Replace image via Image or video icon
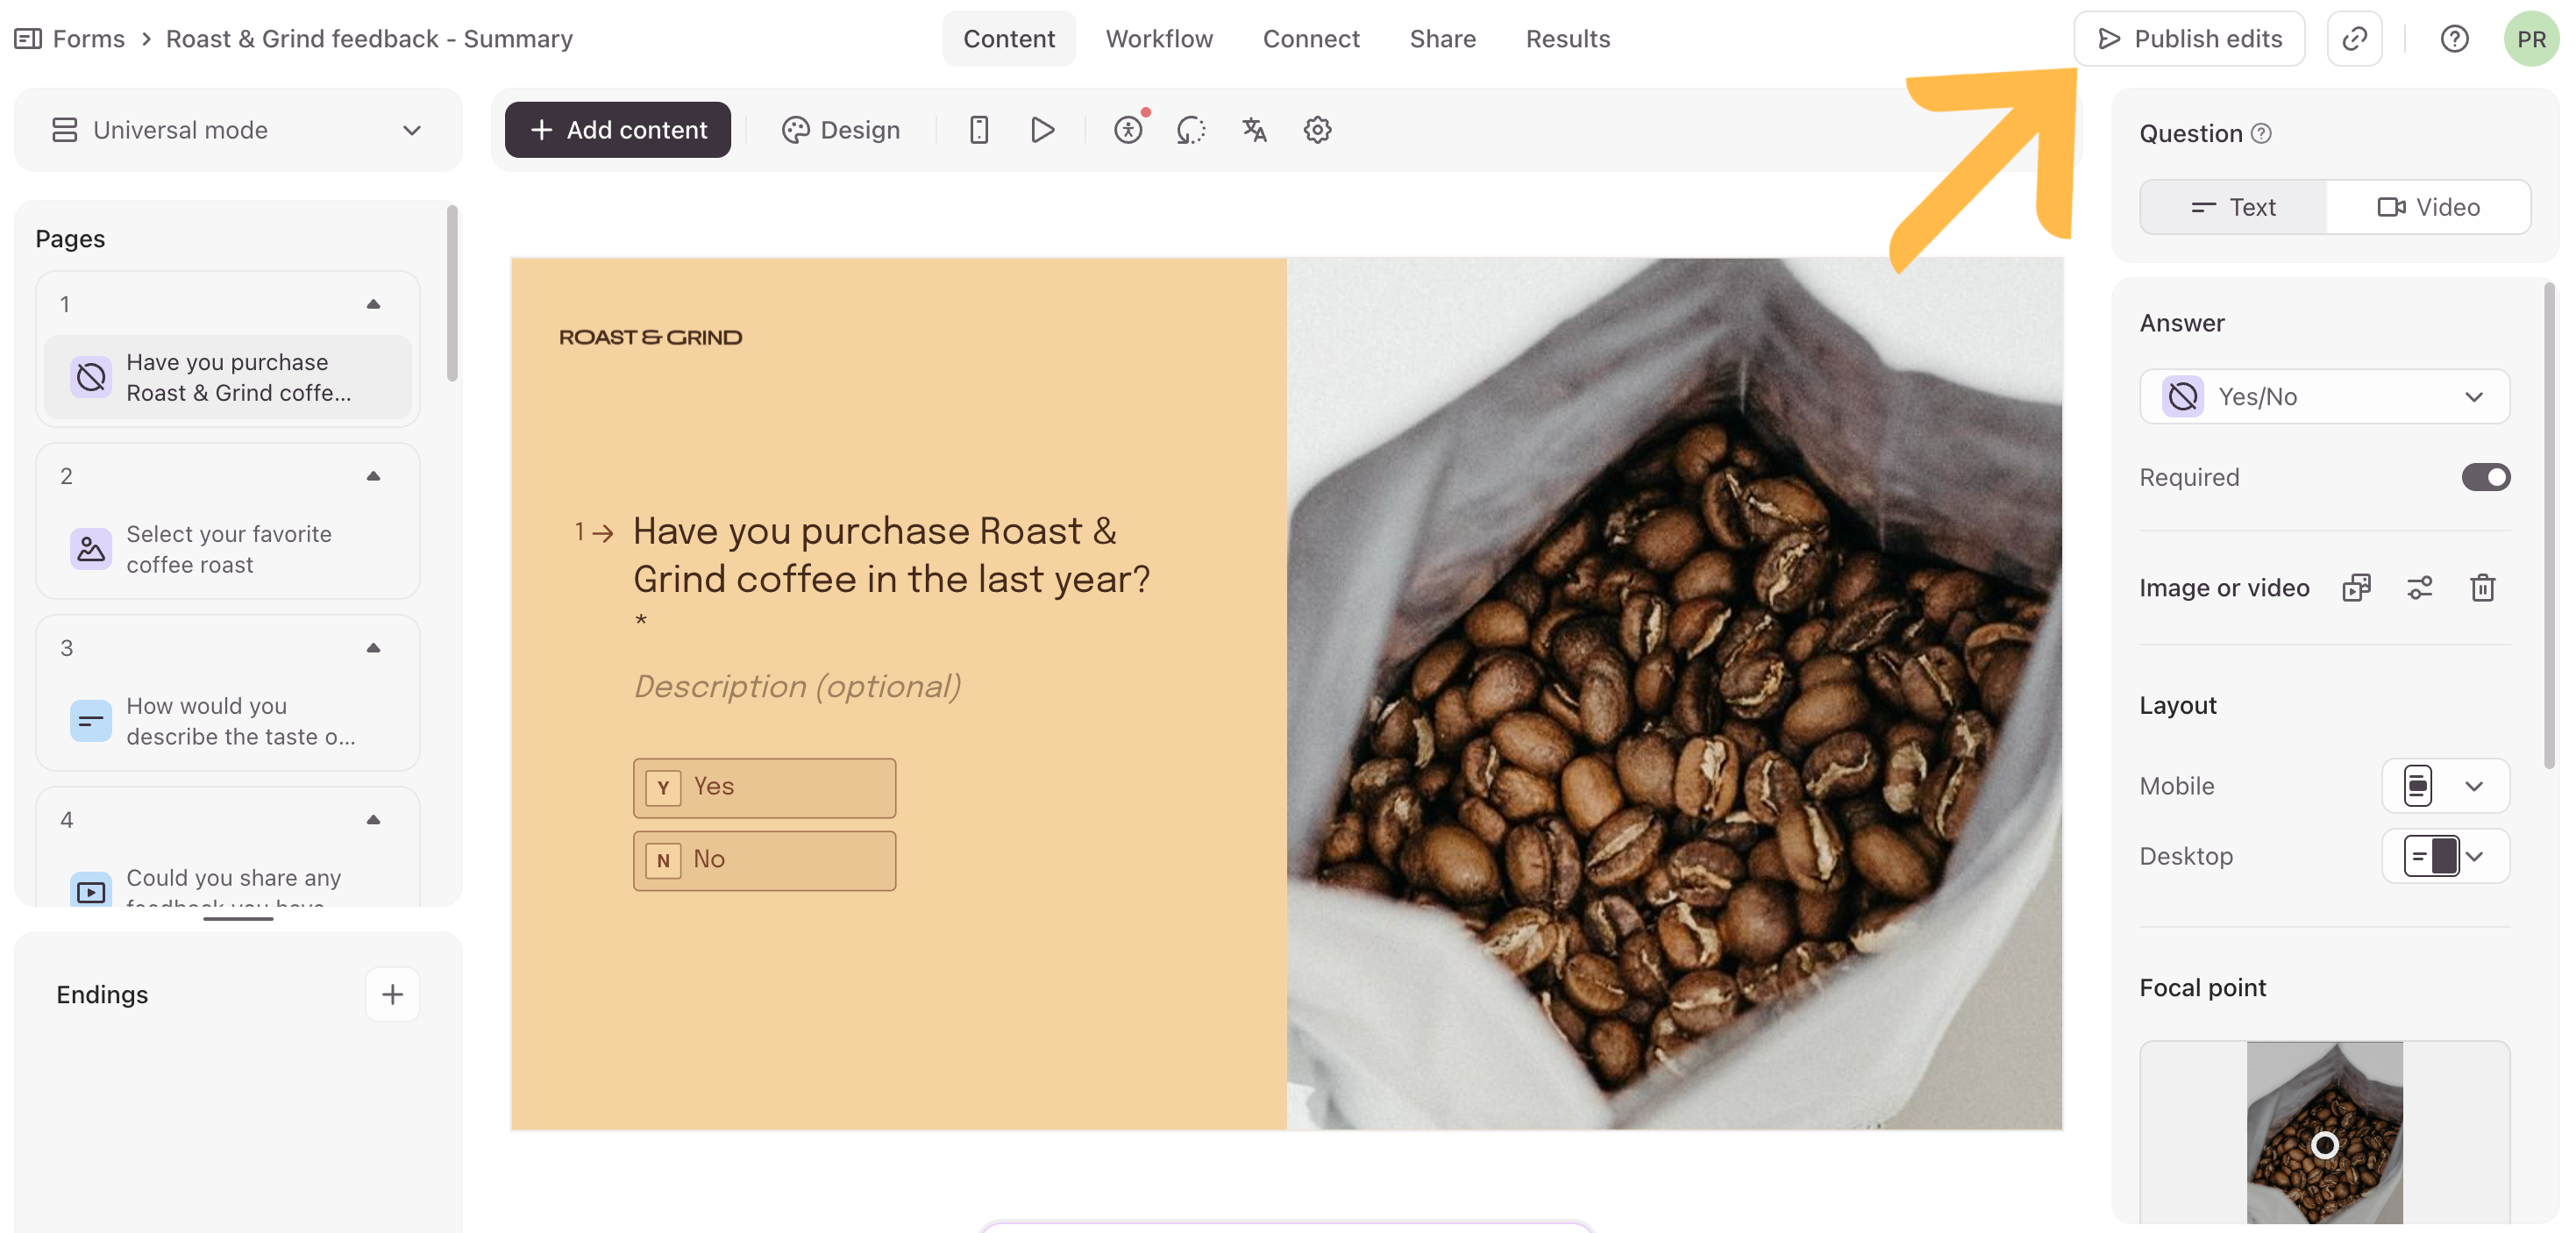Screen dimensions: 2576x1233 pyautogui.click(x=2356, y=588)
